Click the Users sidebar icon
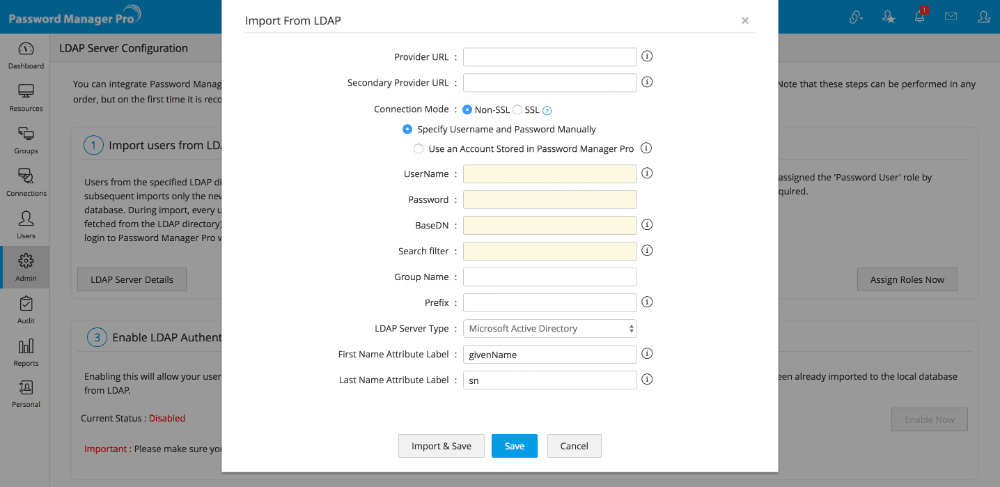This screenshot has width=1000, height=487. [26, 224]
